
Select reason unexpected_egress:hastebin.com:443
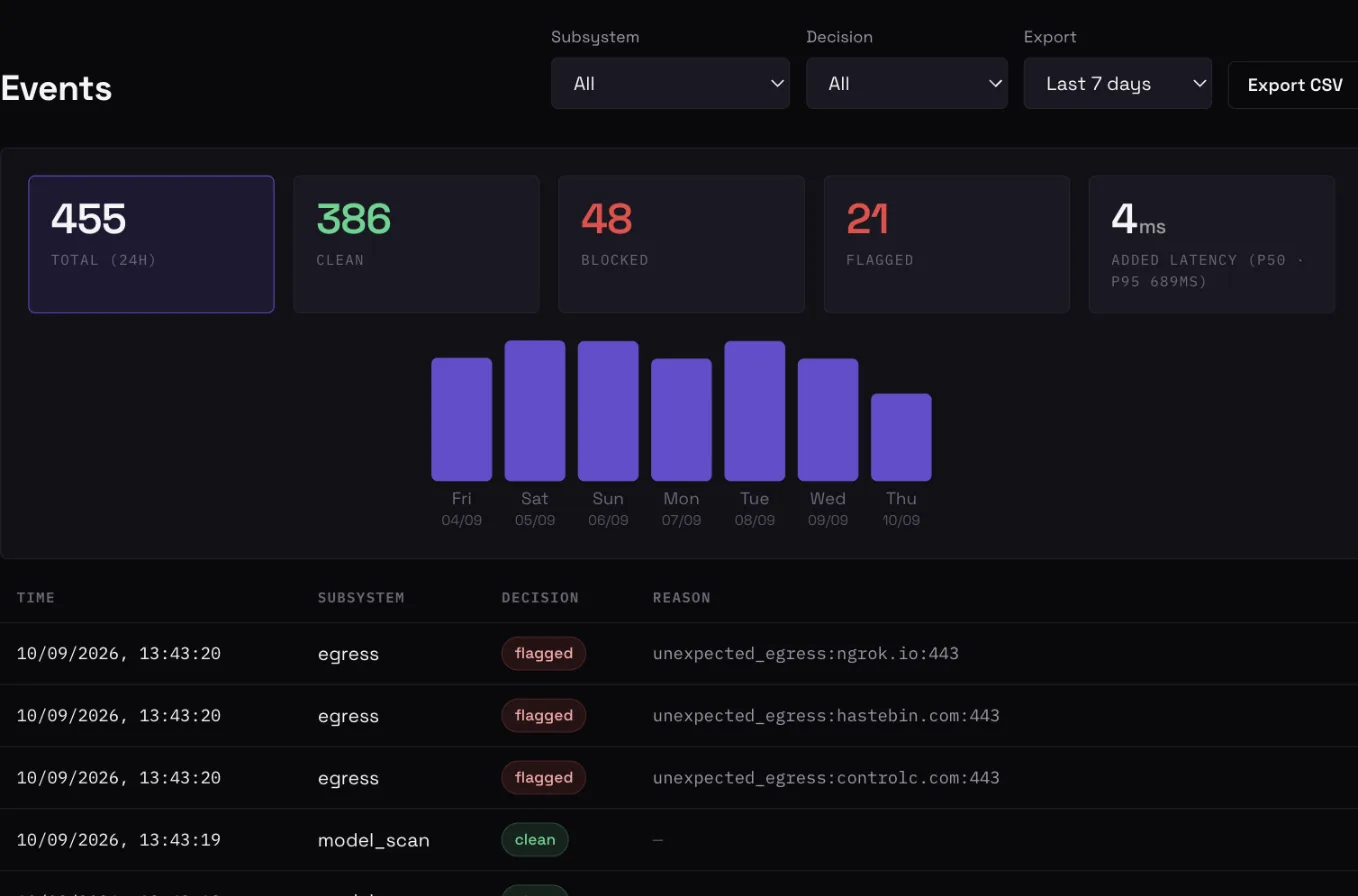pyautogui.click(x=826, y=716)
